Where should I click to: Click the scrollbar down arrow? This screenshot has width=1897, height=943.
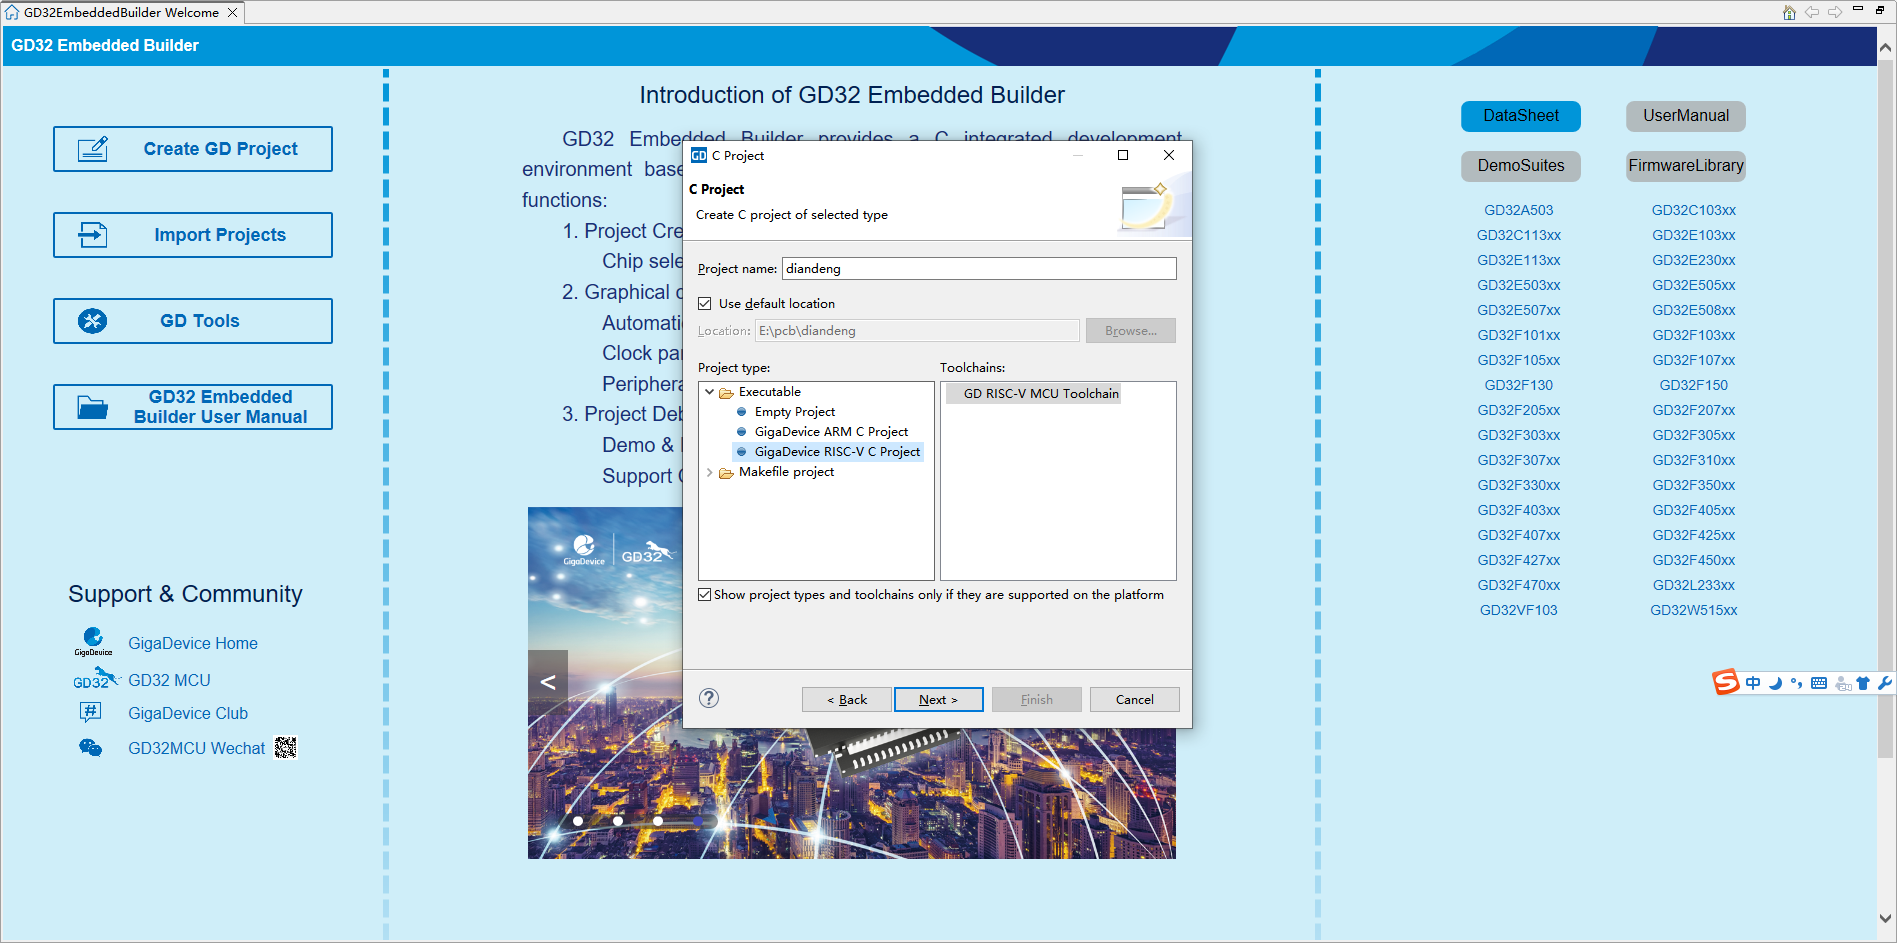(x=1886, y=918)
